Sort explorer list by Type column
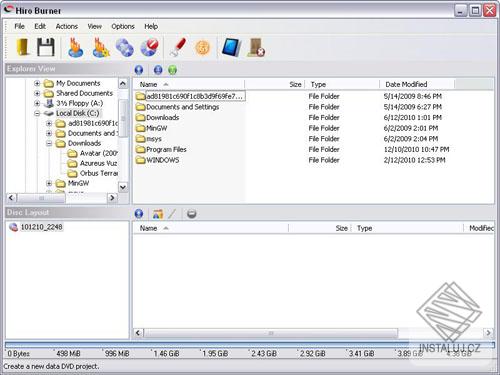 pos(342,84)
